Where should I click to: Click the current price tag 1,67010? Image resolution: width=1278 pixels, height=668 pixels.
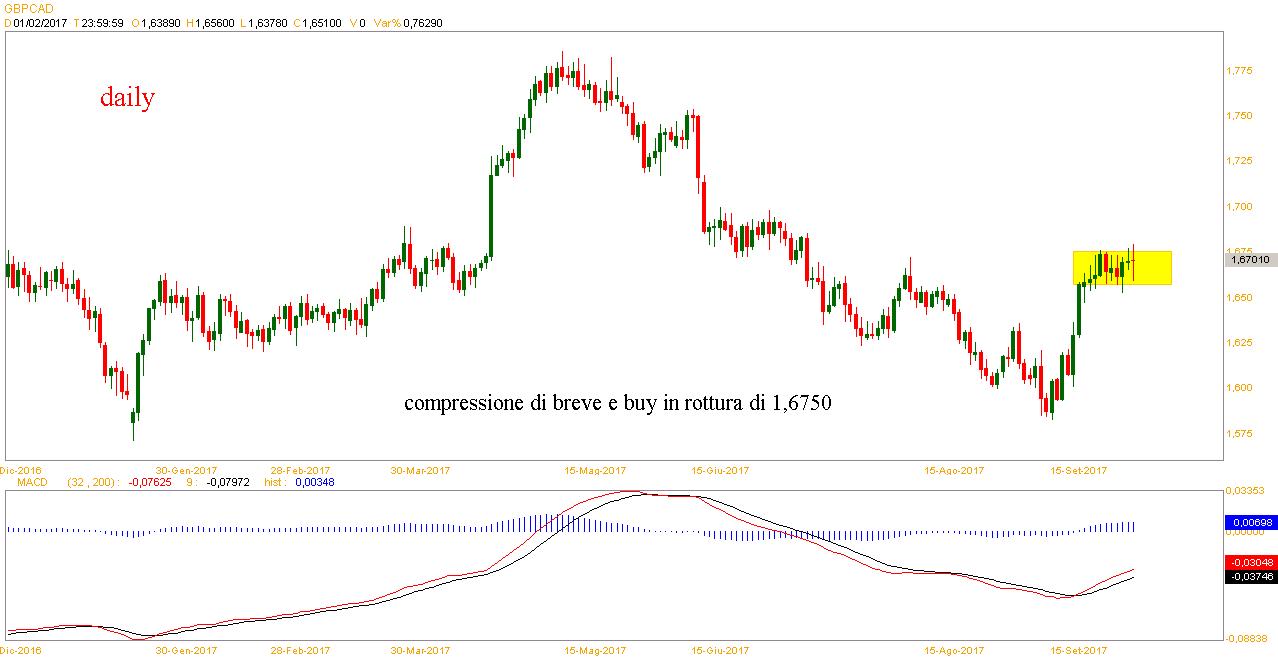point(1250,260)
